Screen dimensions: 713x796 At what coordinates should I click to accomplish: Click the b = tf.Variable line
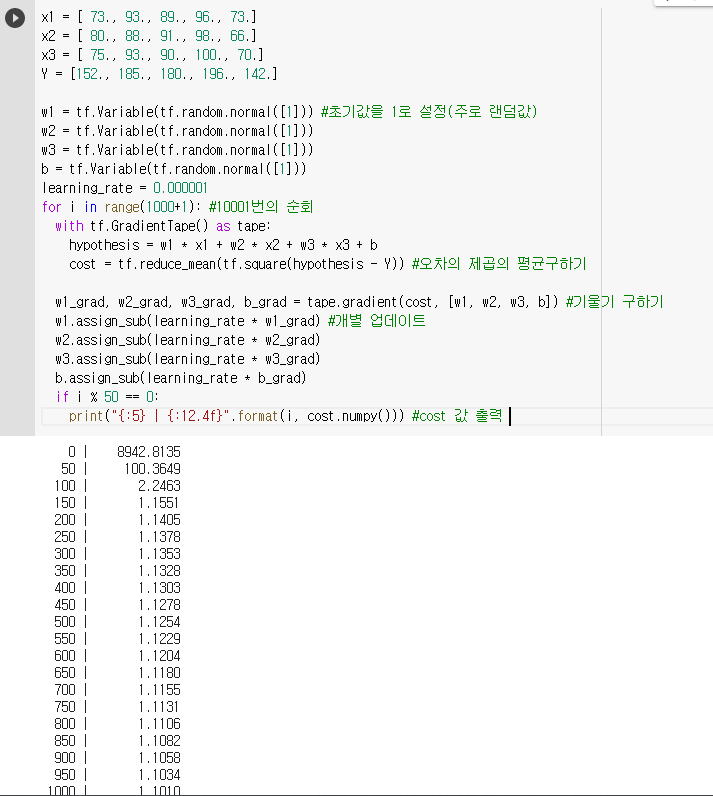point(174,169)
